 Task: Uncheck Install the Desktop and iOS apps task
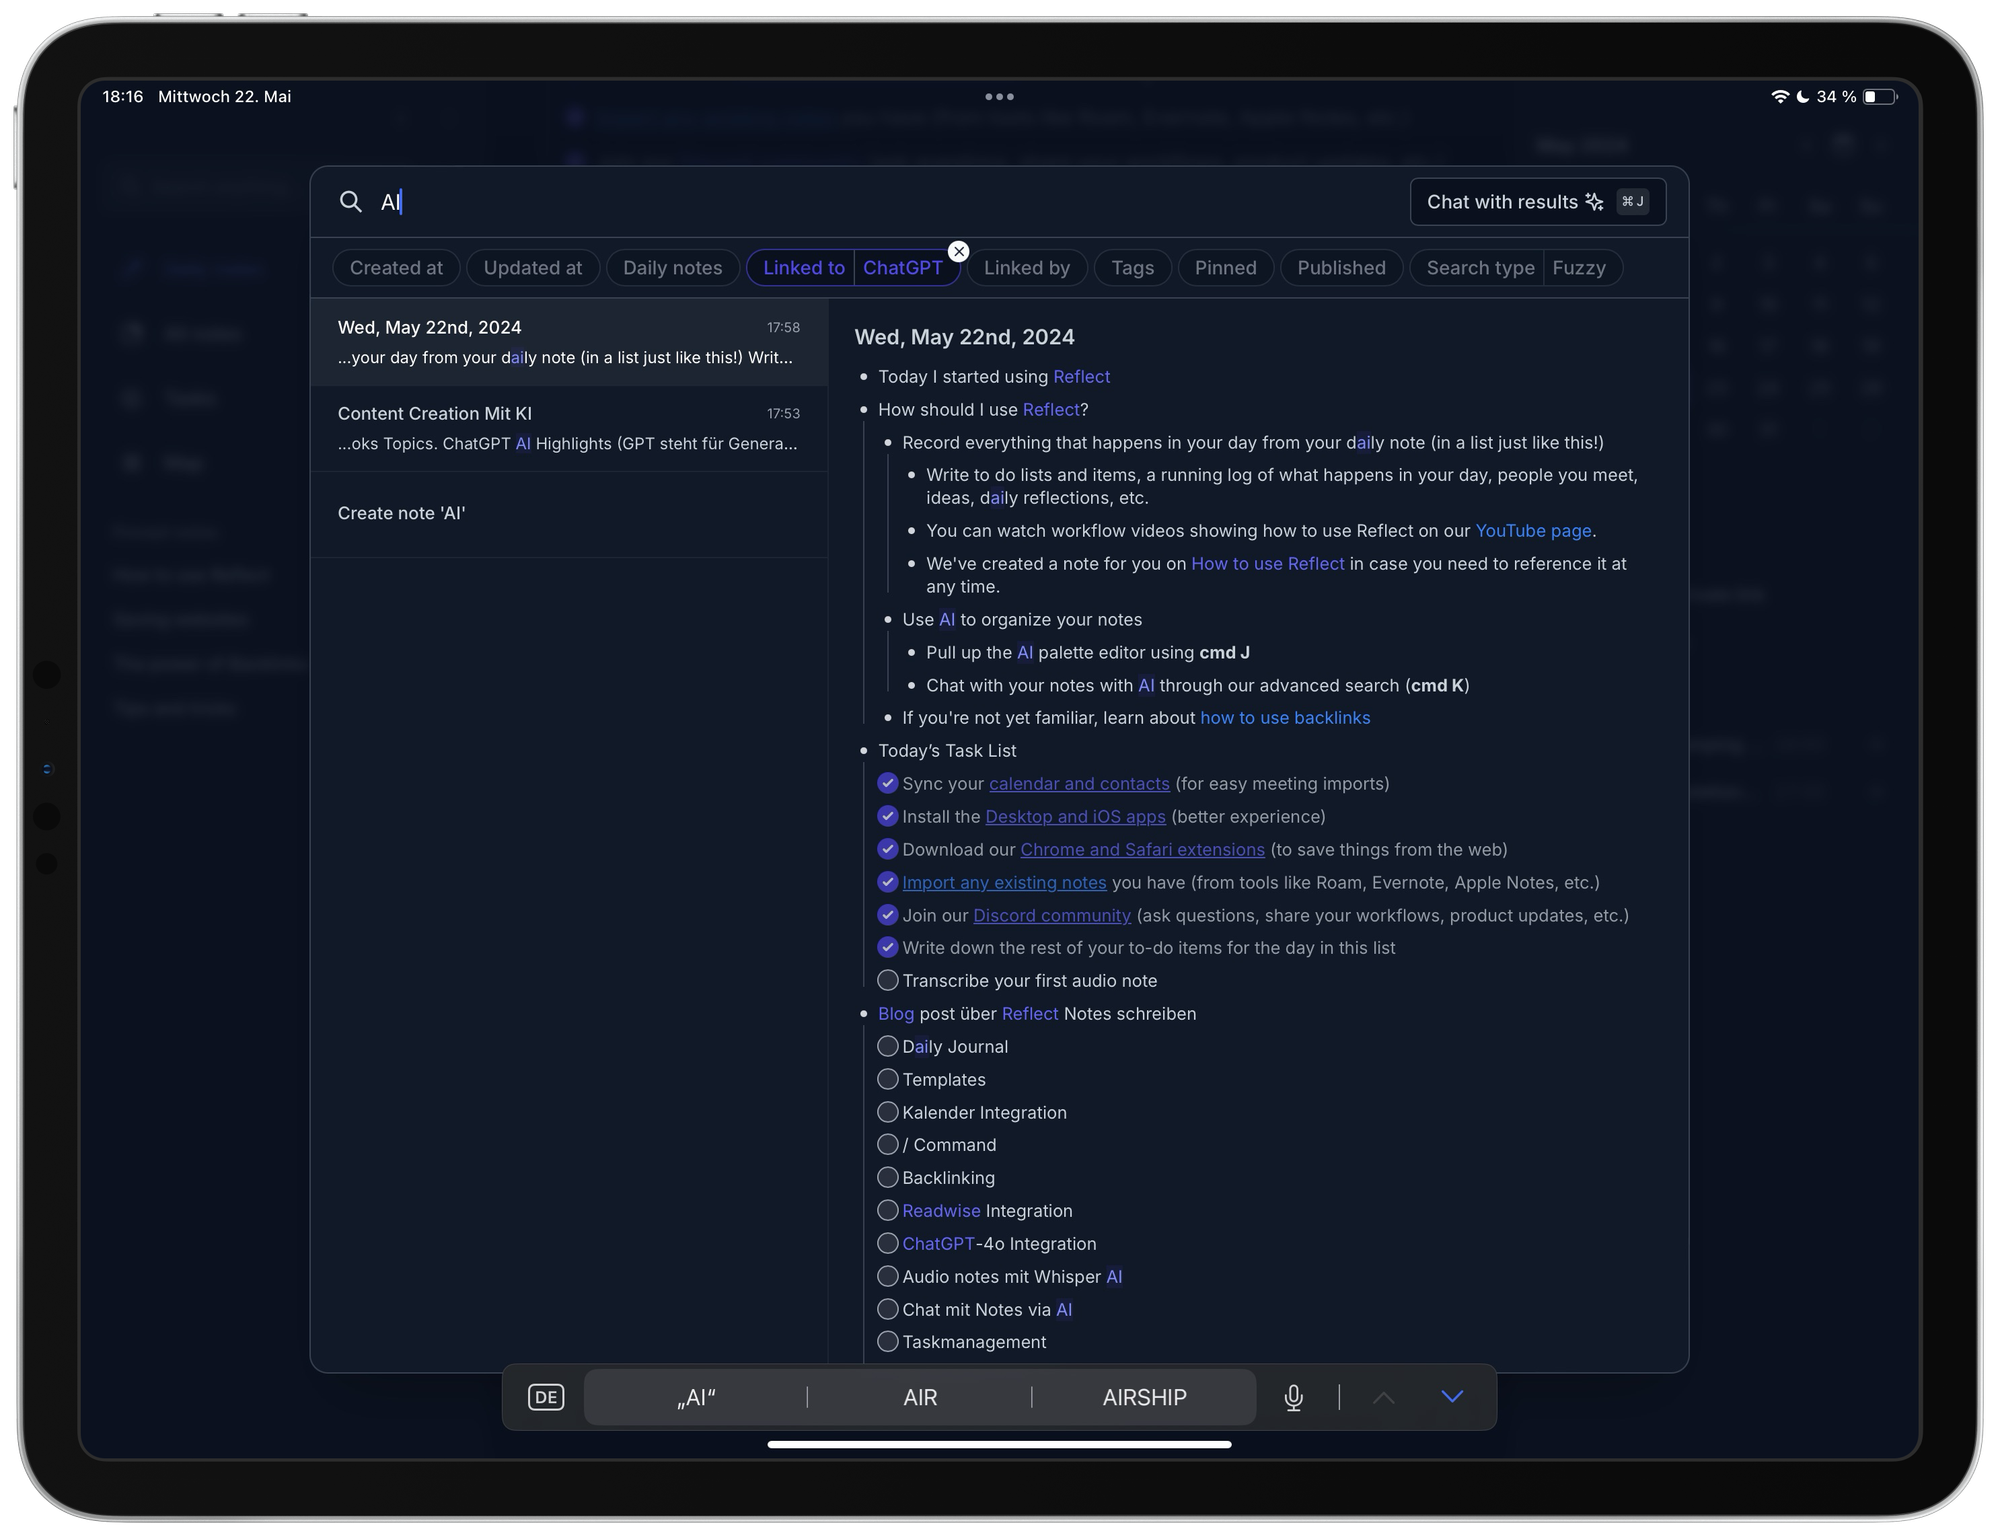click(x=887, y=816)
